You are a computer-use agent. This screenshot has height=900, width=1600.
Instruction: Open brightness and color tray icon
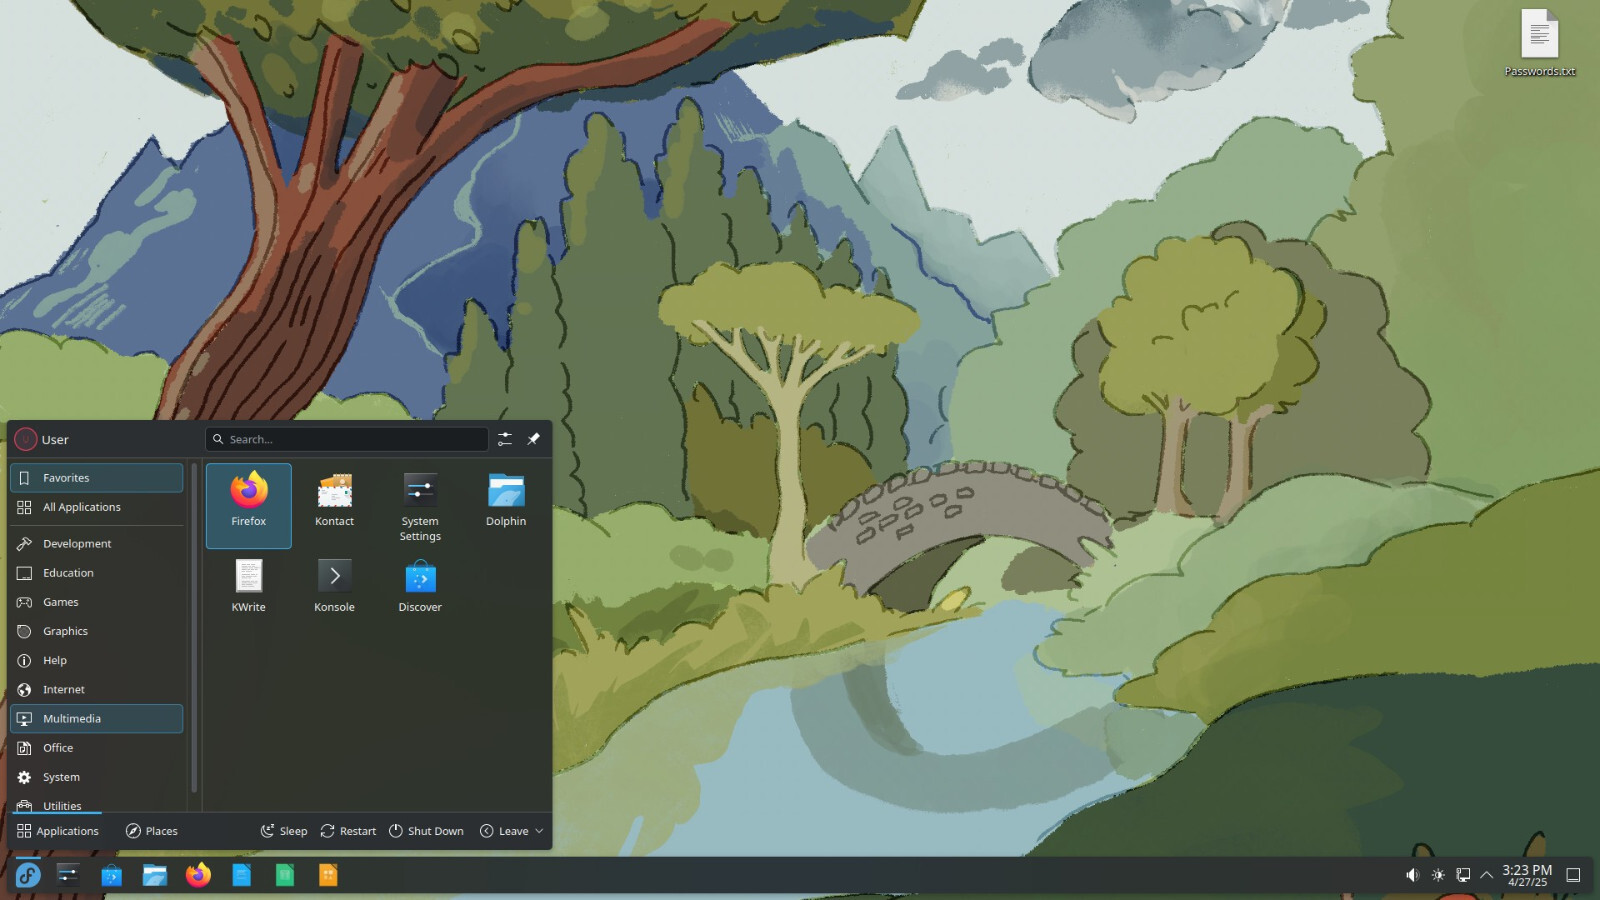(x=1438, y=875)
